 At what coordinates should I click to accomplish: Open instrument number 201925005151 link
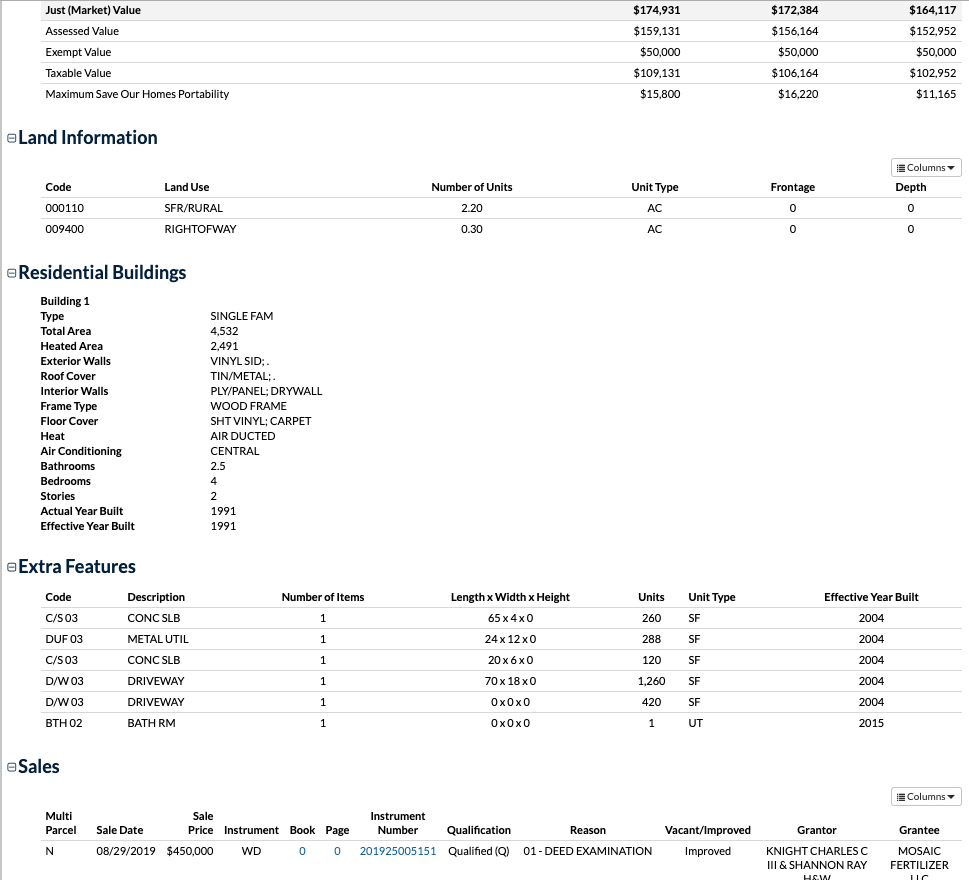click(x=398, y=851)
